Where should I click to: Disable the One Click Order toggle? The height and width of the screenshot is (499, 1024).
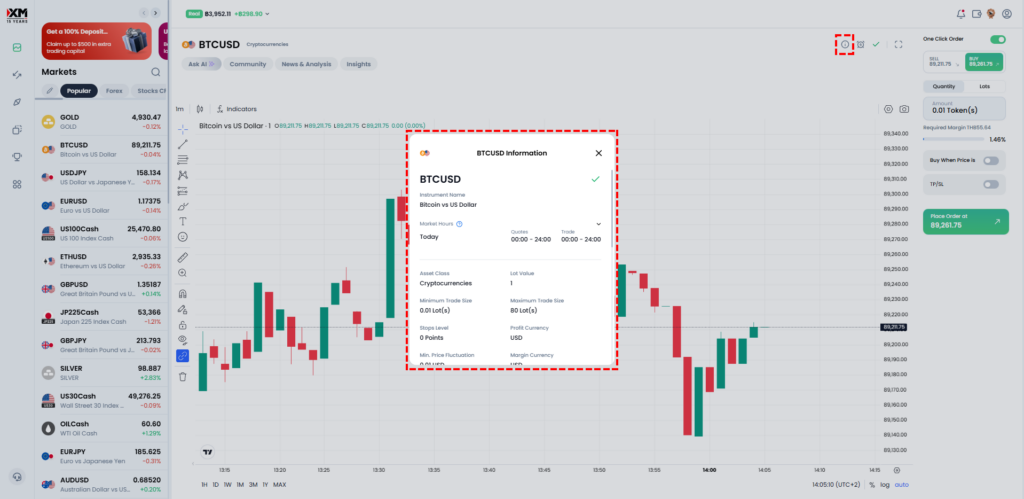pos(996,39)
